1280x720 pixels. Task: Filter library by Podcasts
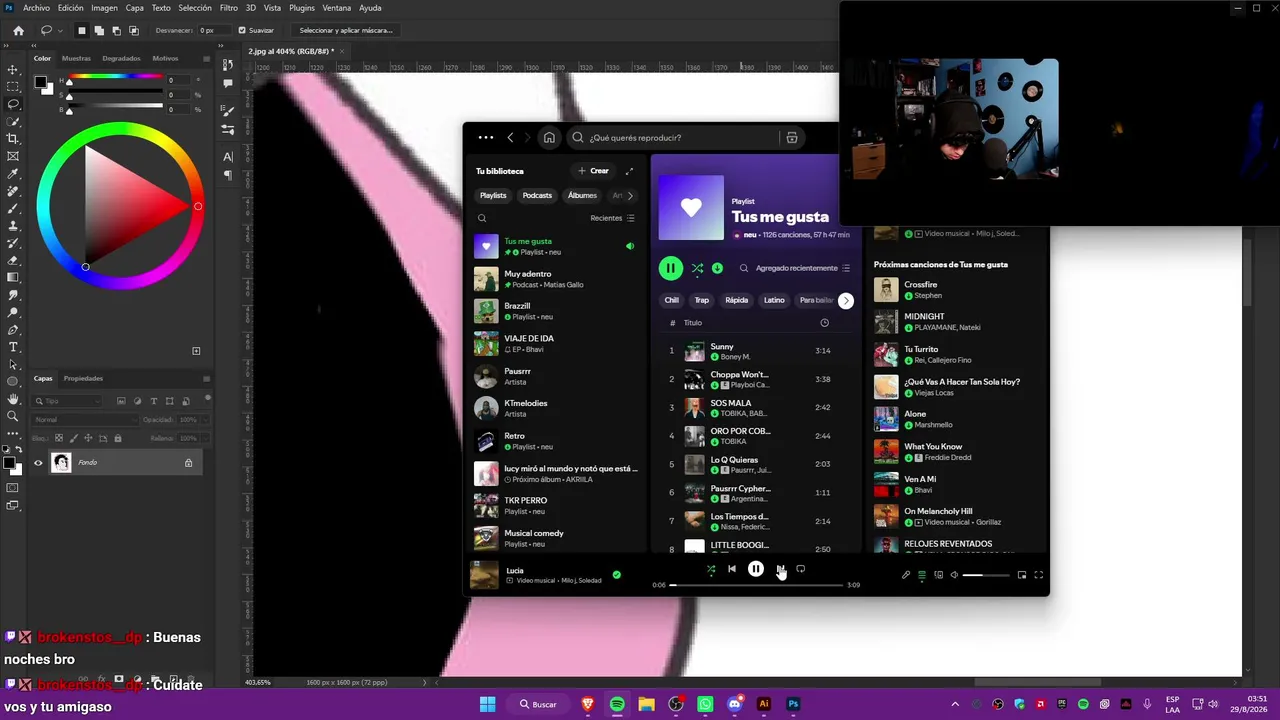click(537, 196)
